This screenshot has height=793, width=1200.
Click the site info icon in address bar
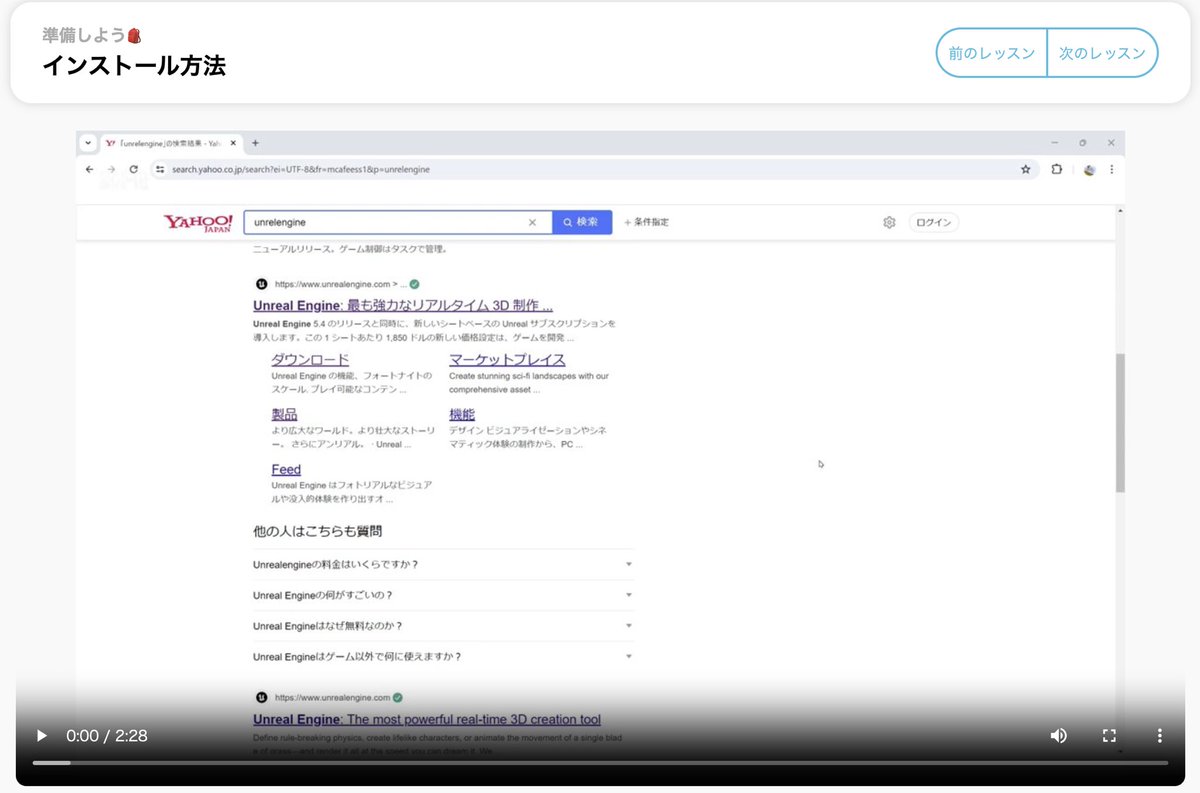click(x=159, y=169)
